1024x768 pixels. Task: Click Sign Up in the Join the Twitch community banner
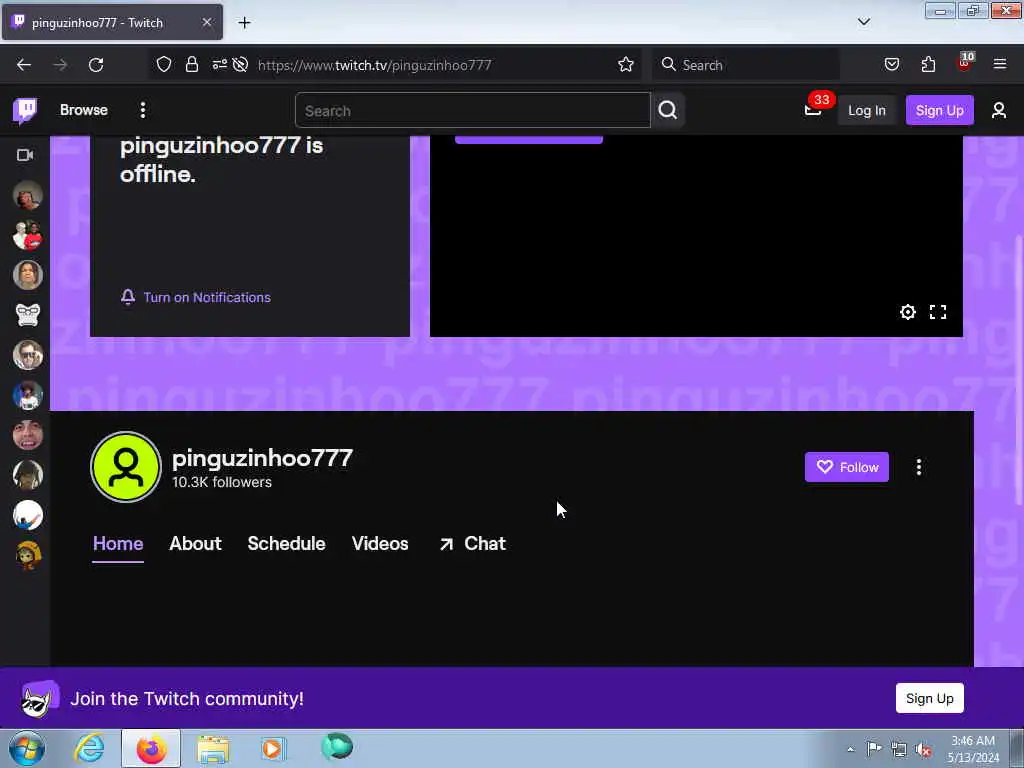pos(929,698)
